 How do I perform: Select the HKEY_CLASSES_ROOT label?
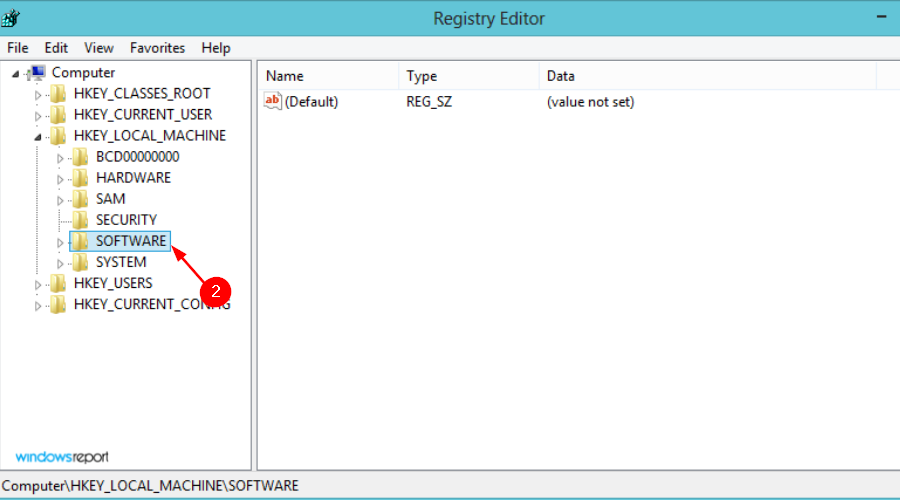142,94
